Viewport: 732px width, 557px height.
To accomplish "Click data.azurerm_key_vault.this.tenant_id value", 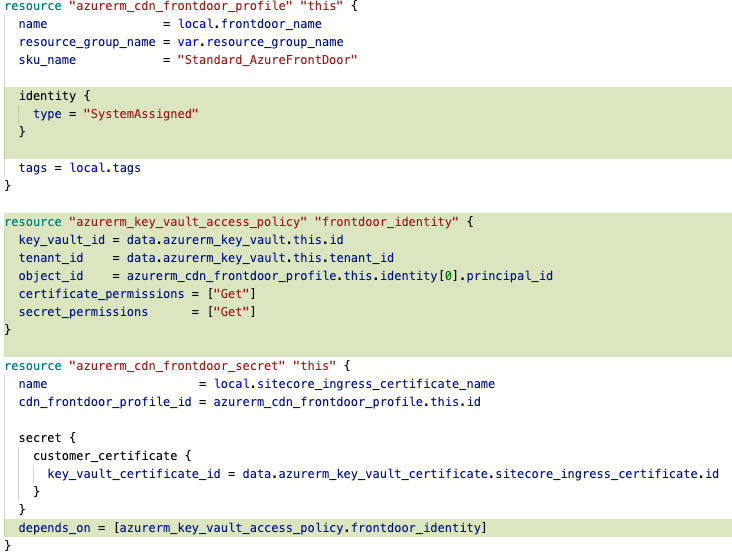I will (x=260, y=258).
